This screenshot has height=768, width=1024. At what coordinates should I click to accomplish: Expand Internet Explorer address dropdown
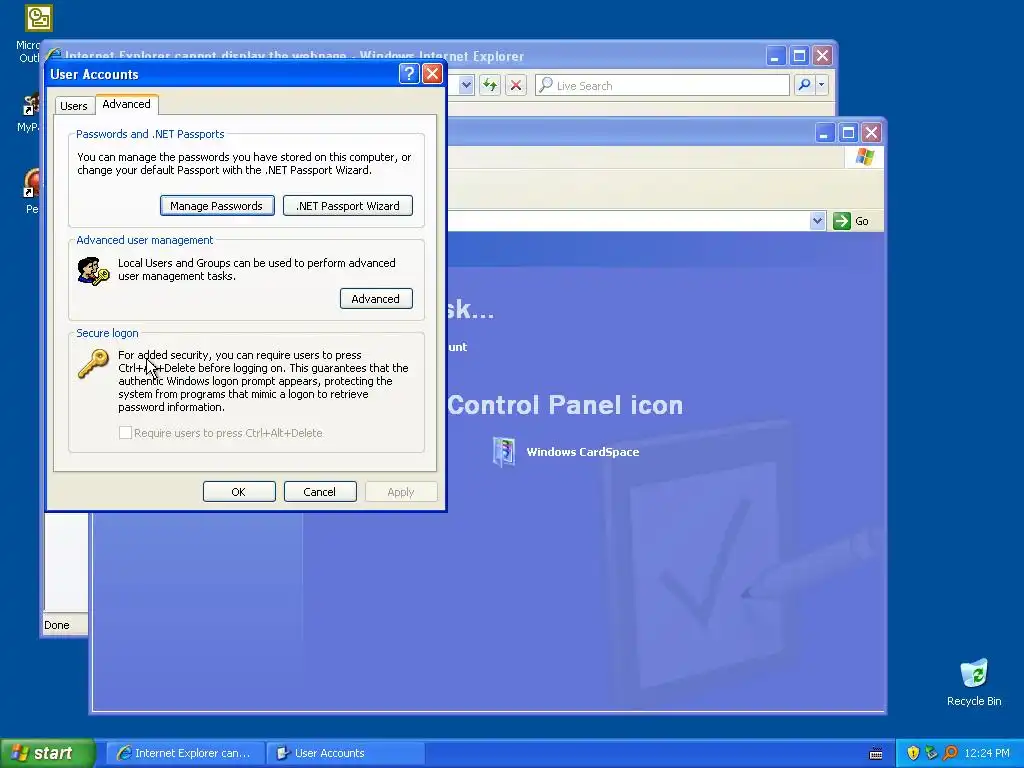pyautogui.click(x=466, y=85)
